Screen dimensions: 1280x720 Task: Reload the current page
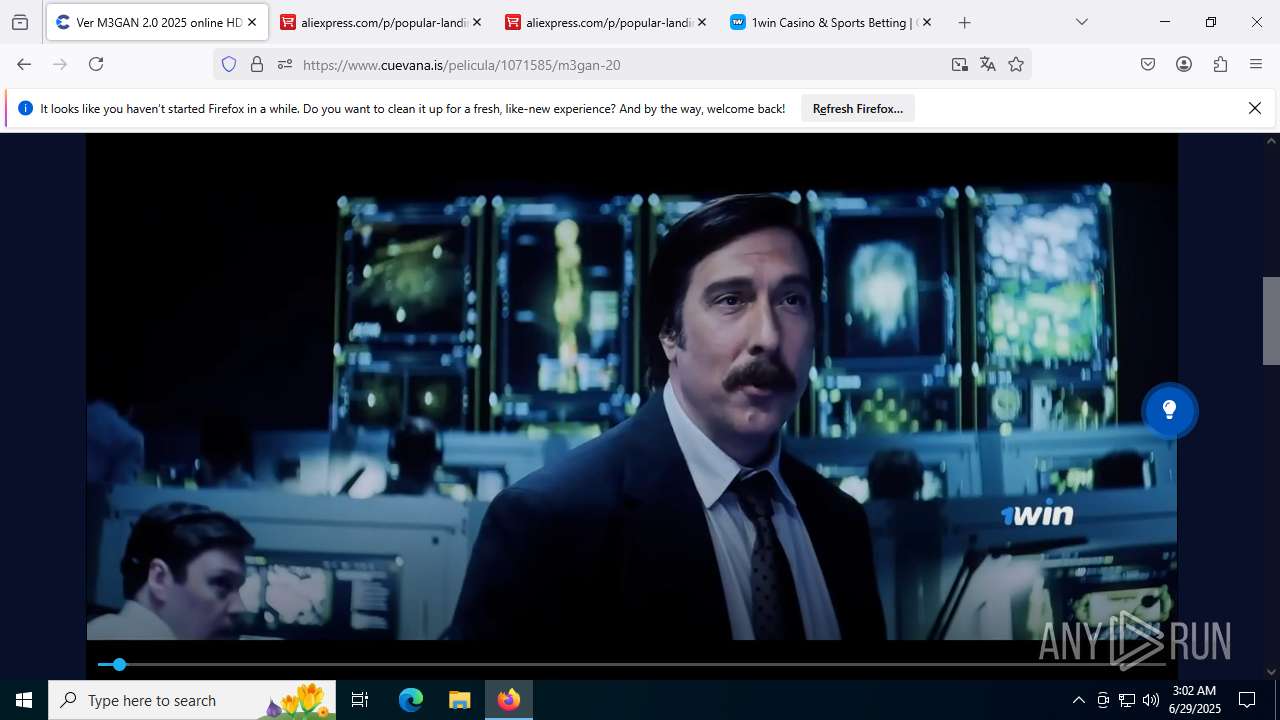coord(96,64)
